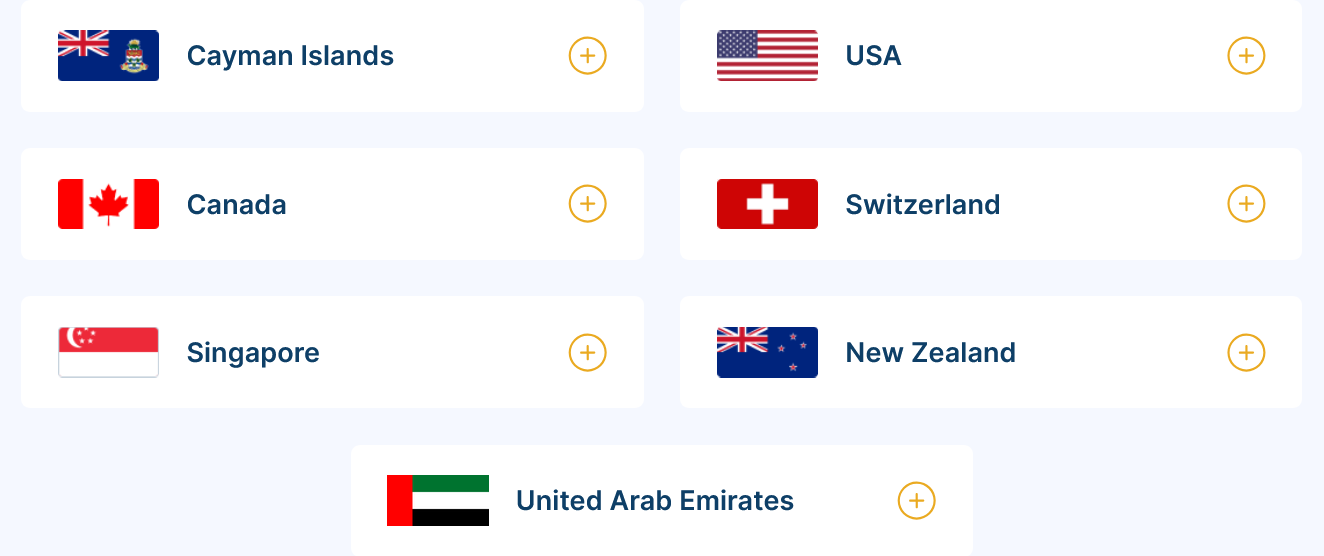Click the New Zealand country name
Image resolution: width=1324 pixels, height=556 pixels.
(930, 352)
